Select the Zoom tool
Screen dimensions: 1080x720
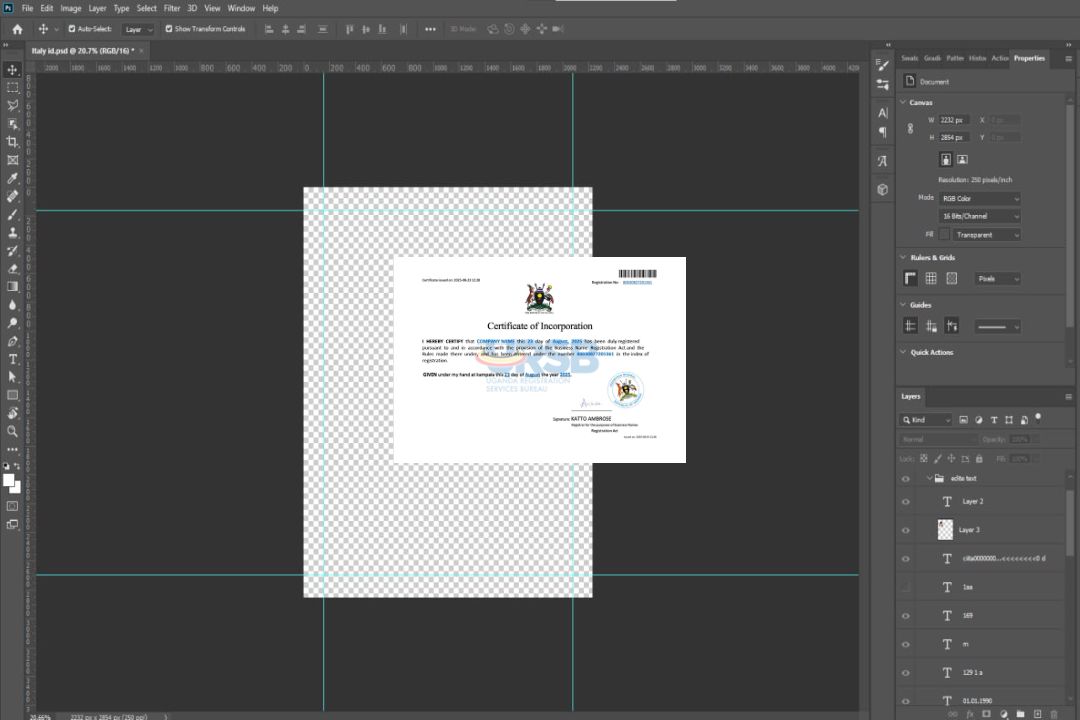point(13,431)
